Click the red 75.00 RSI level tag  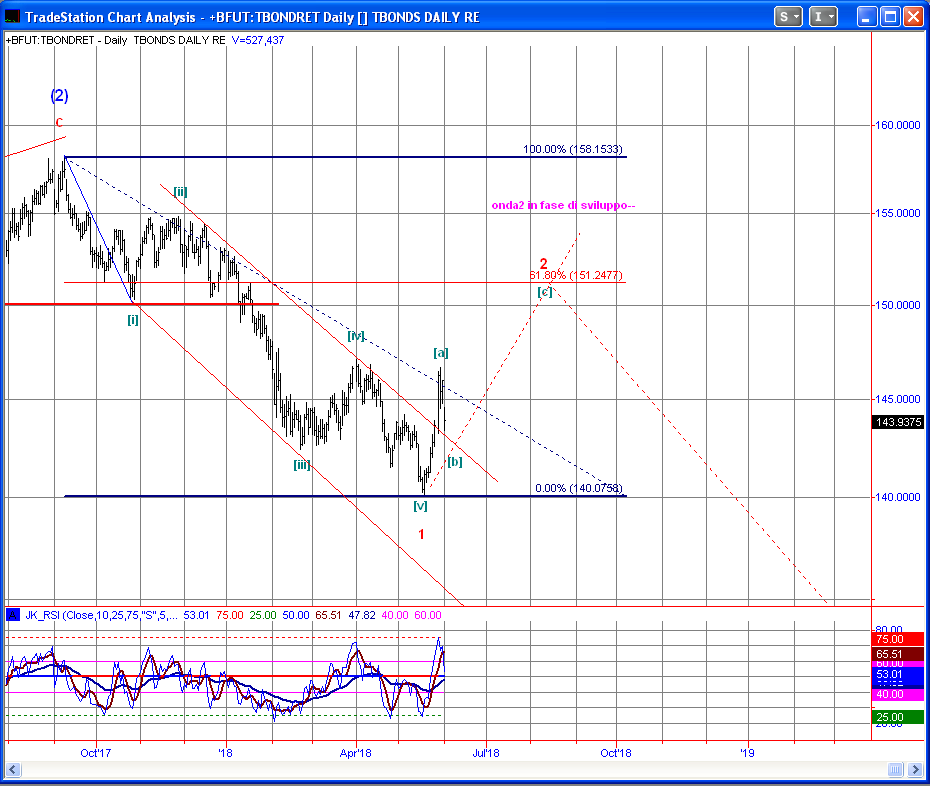pos(898,639)
